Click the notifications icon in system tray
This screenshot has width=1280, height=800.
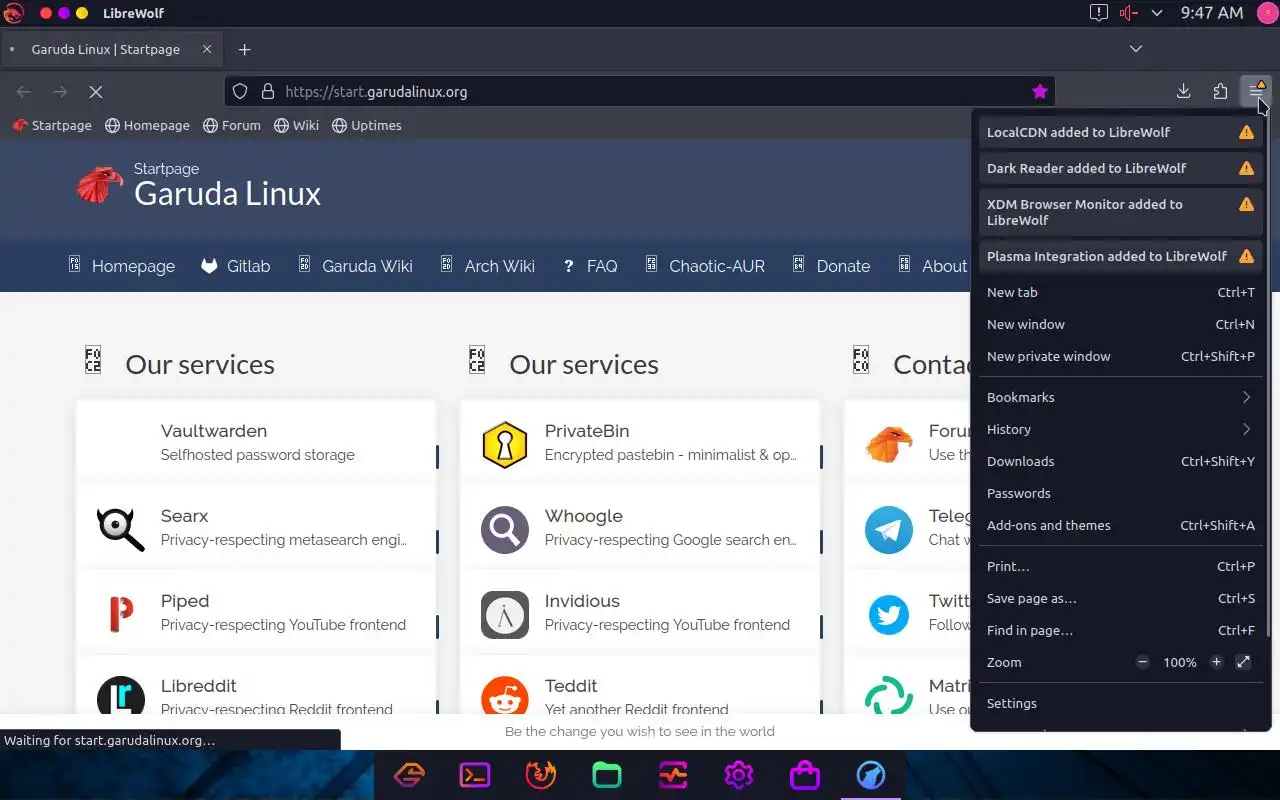click(1098, 13)
